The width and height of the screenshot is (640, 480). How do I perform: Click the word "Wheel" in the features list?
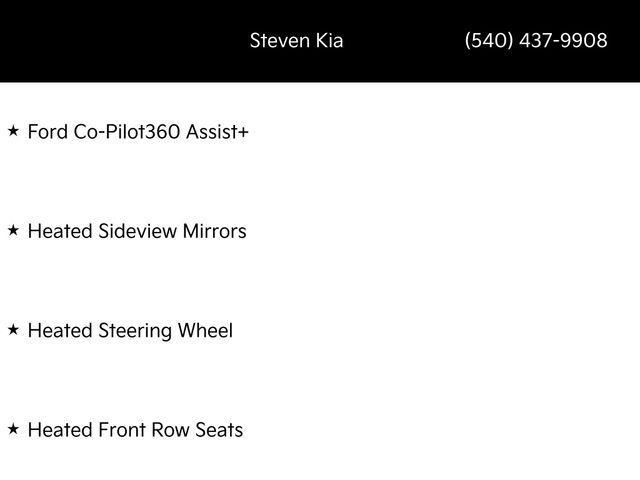[x=205, y=330]
